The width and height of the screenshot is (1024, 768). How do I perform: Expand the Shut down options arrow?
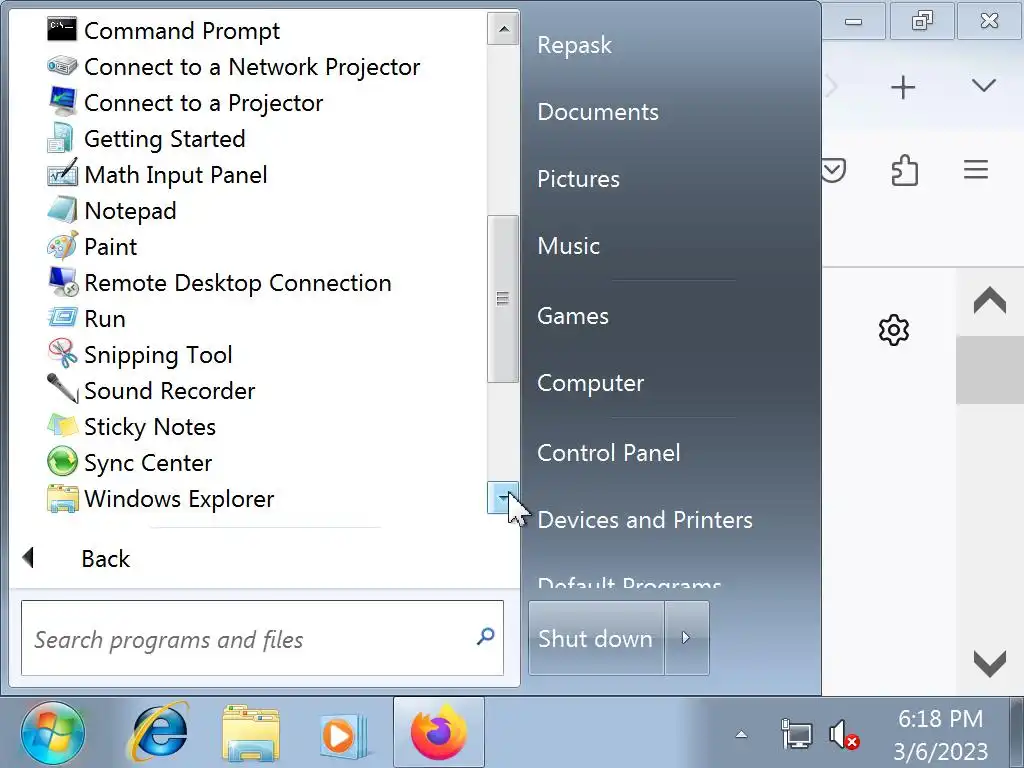click(686, 637)
